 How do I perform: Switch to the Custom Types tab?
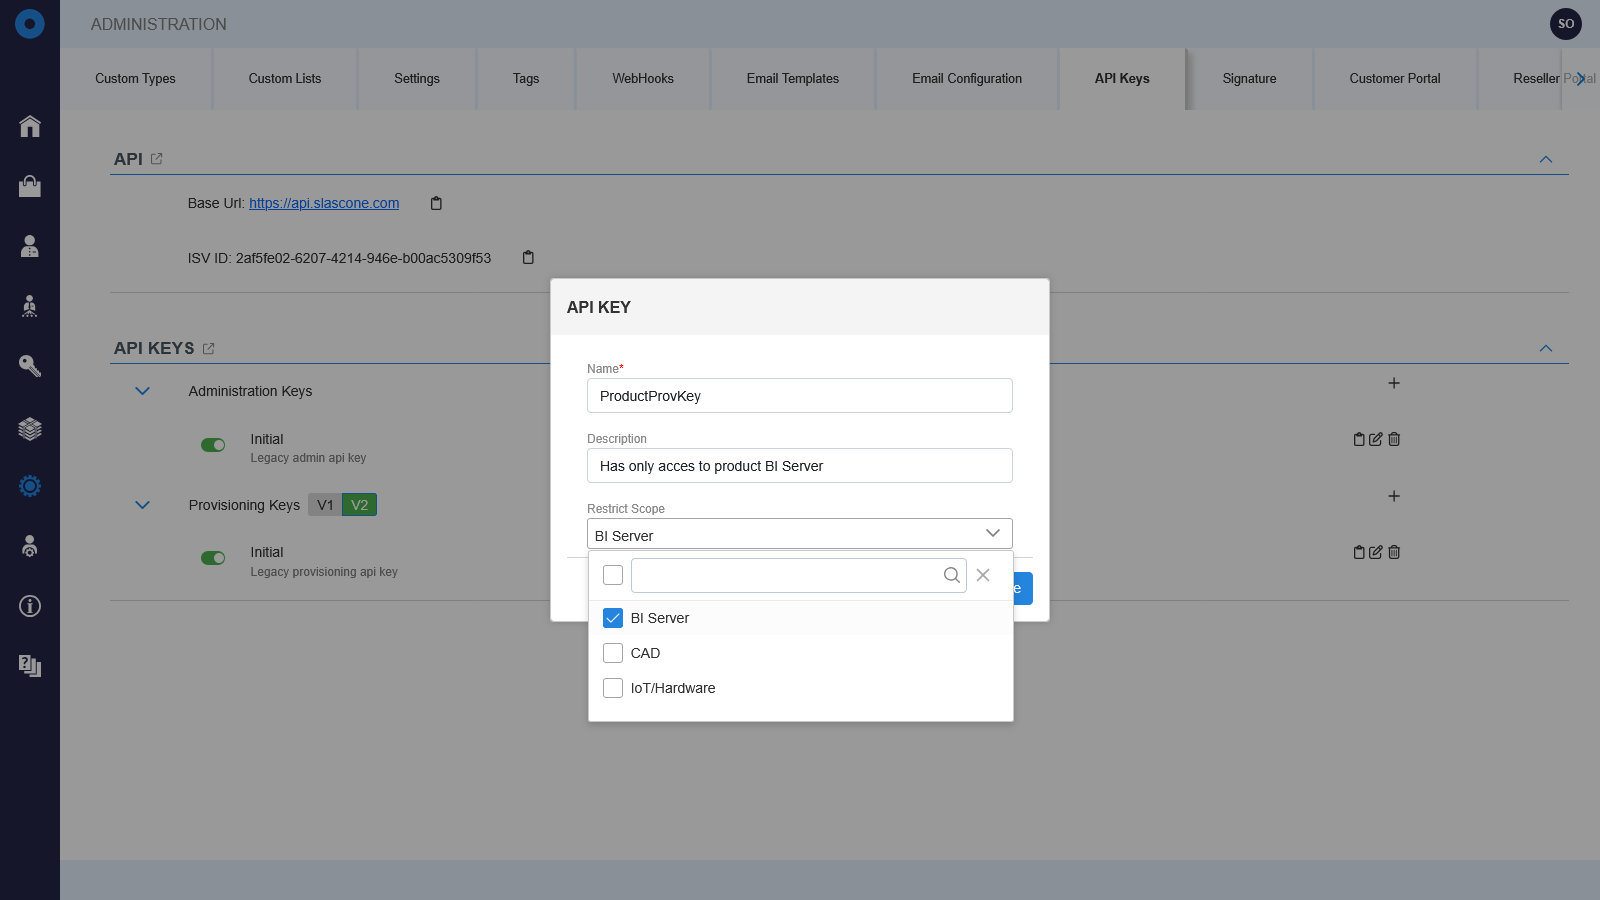click(135, 78)
